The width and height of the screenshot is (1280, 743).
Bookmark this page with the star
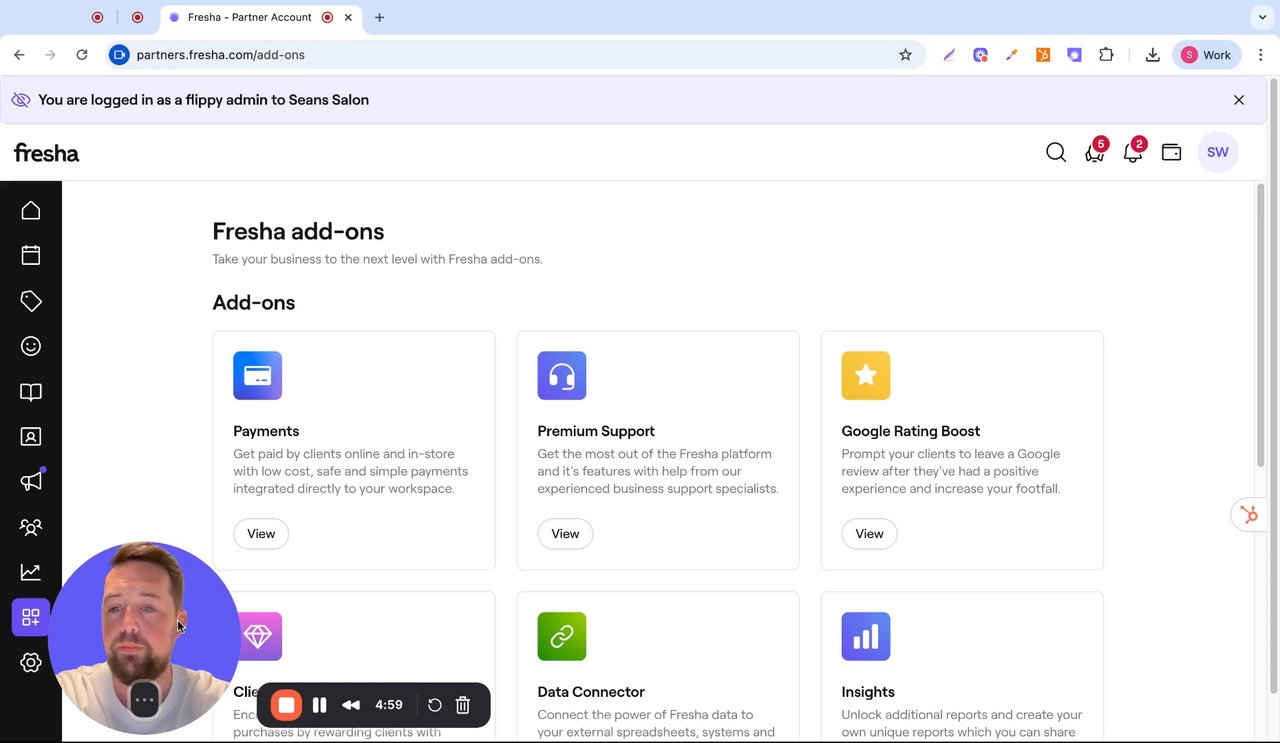[x=906, y=55]
